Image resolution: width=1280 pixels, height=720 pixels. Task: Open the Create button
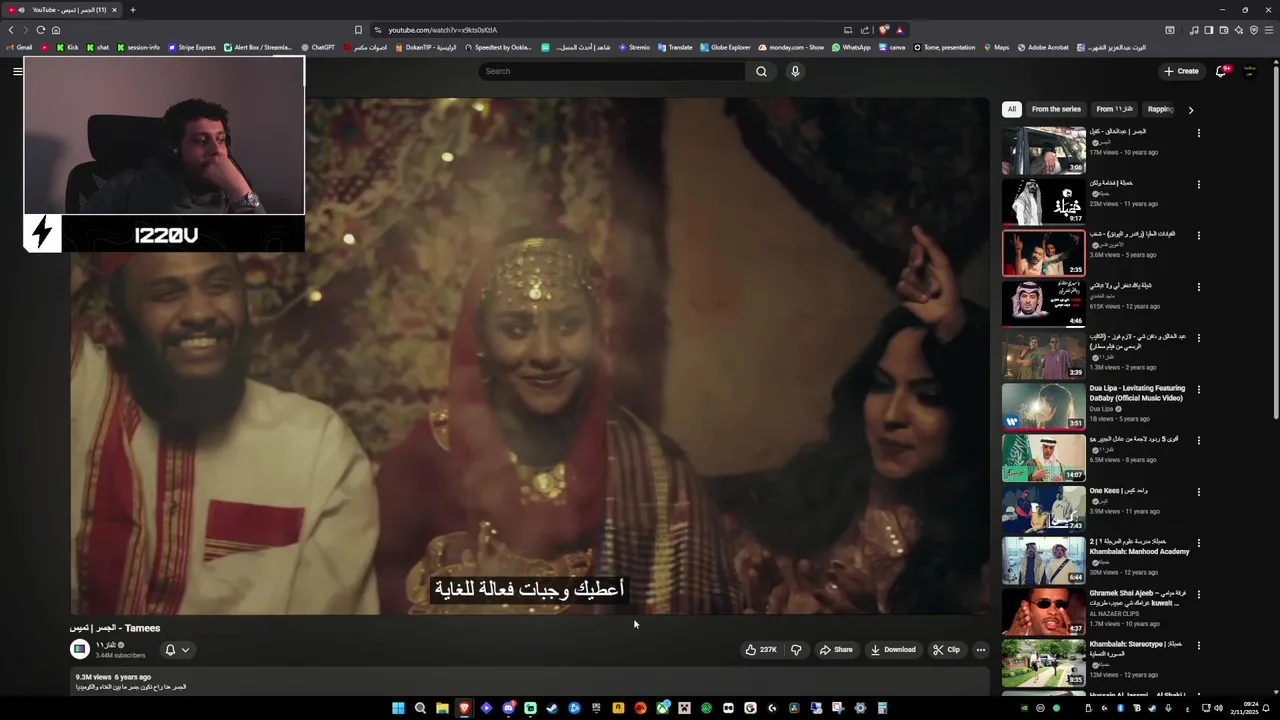pyautogui.click(x=1181, y=71)
